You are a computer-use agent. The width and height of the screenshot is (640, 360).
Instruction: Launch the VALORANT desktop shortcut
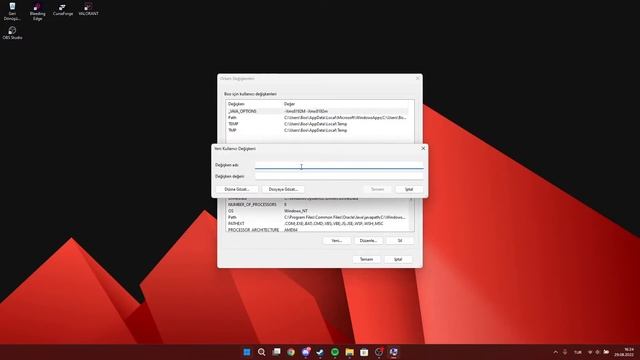click(x=88, y=9)
